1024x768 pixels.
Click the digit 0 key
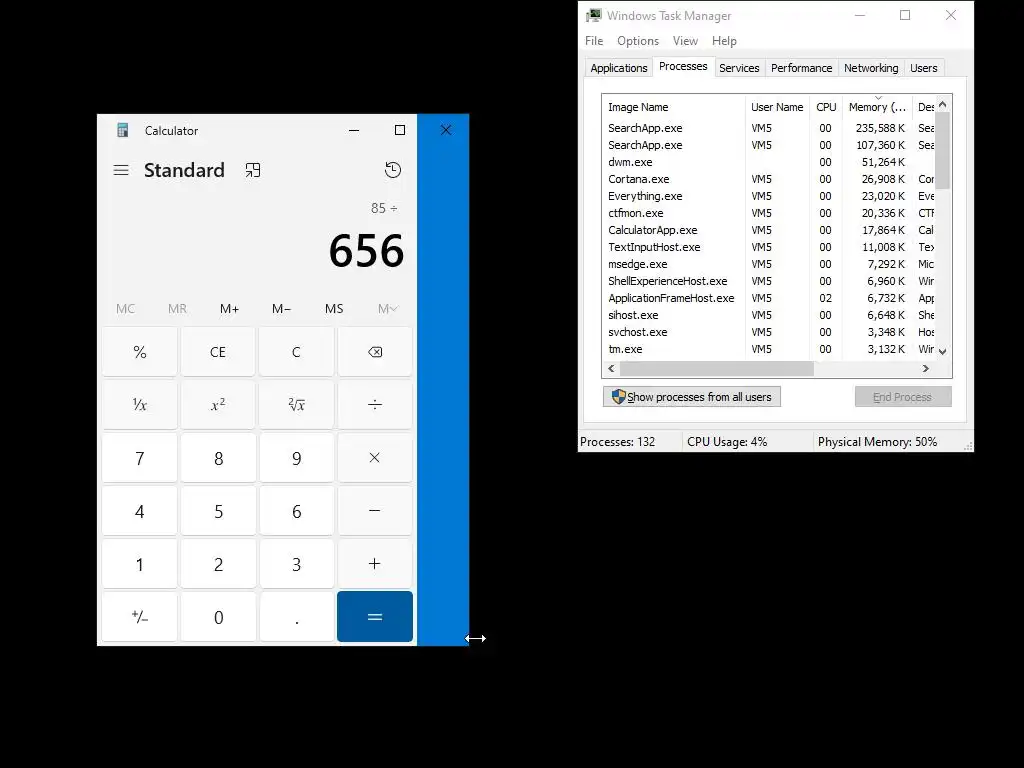pos(218,616)
